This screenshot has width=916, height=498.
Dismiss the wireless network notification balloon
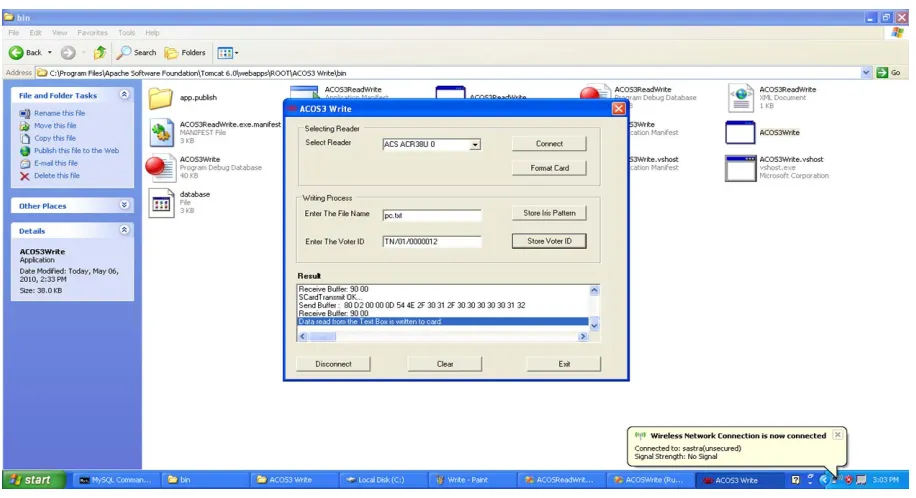coord(838,435)
